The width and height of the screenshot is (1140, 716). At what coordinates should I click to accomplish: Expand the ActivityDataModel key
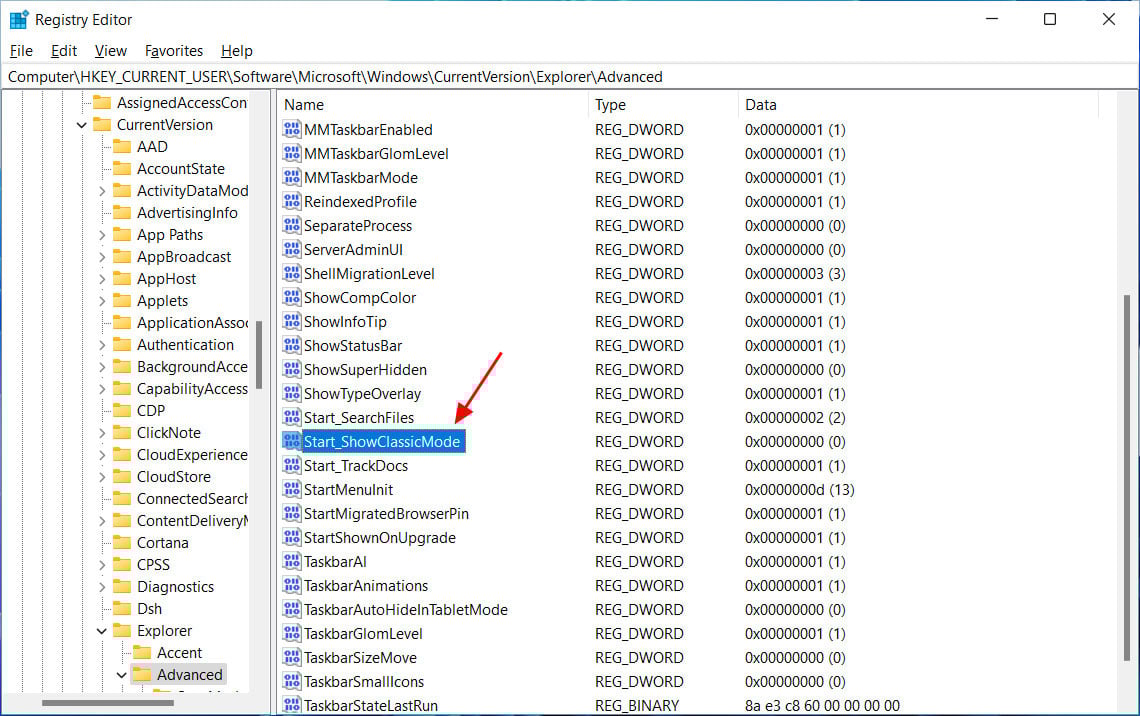pyautogui.click(x=102, y=191)
